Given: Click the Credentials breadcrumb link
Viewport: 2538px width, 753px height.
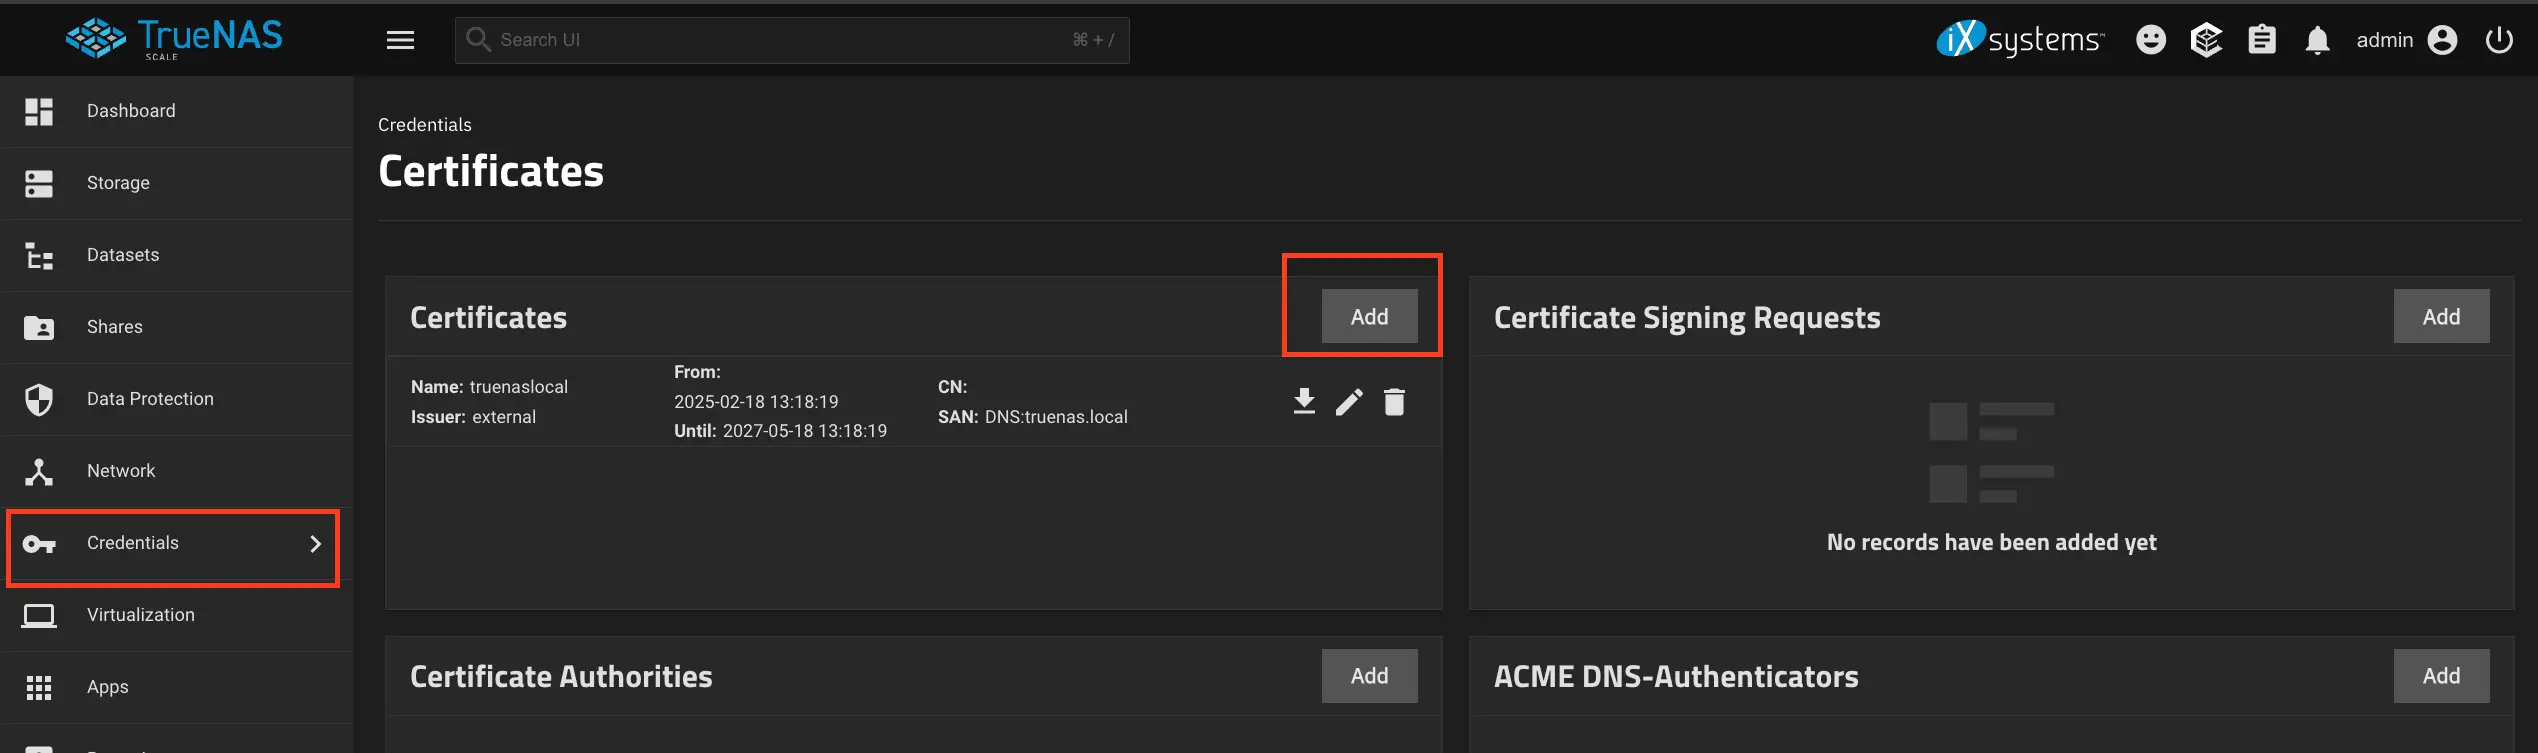Looking at the screenshot, I should [x=425, y=125].
